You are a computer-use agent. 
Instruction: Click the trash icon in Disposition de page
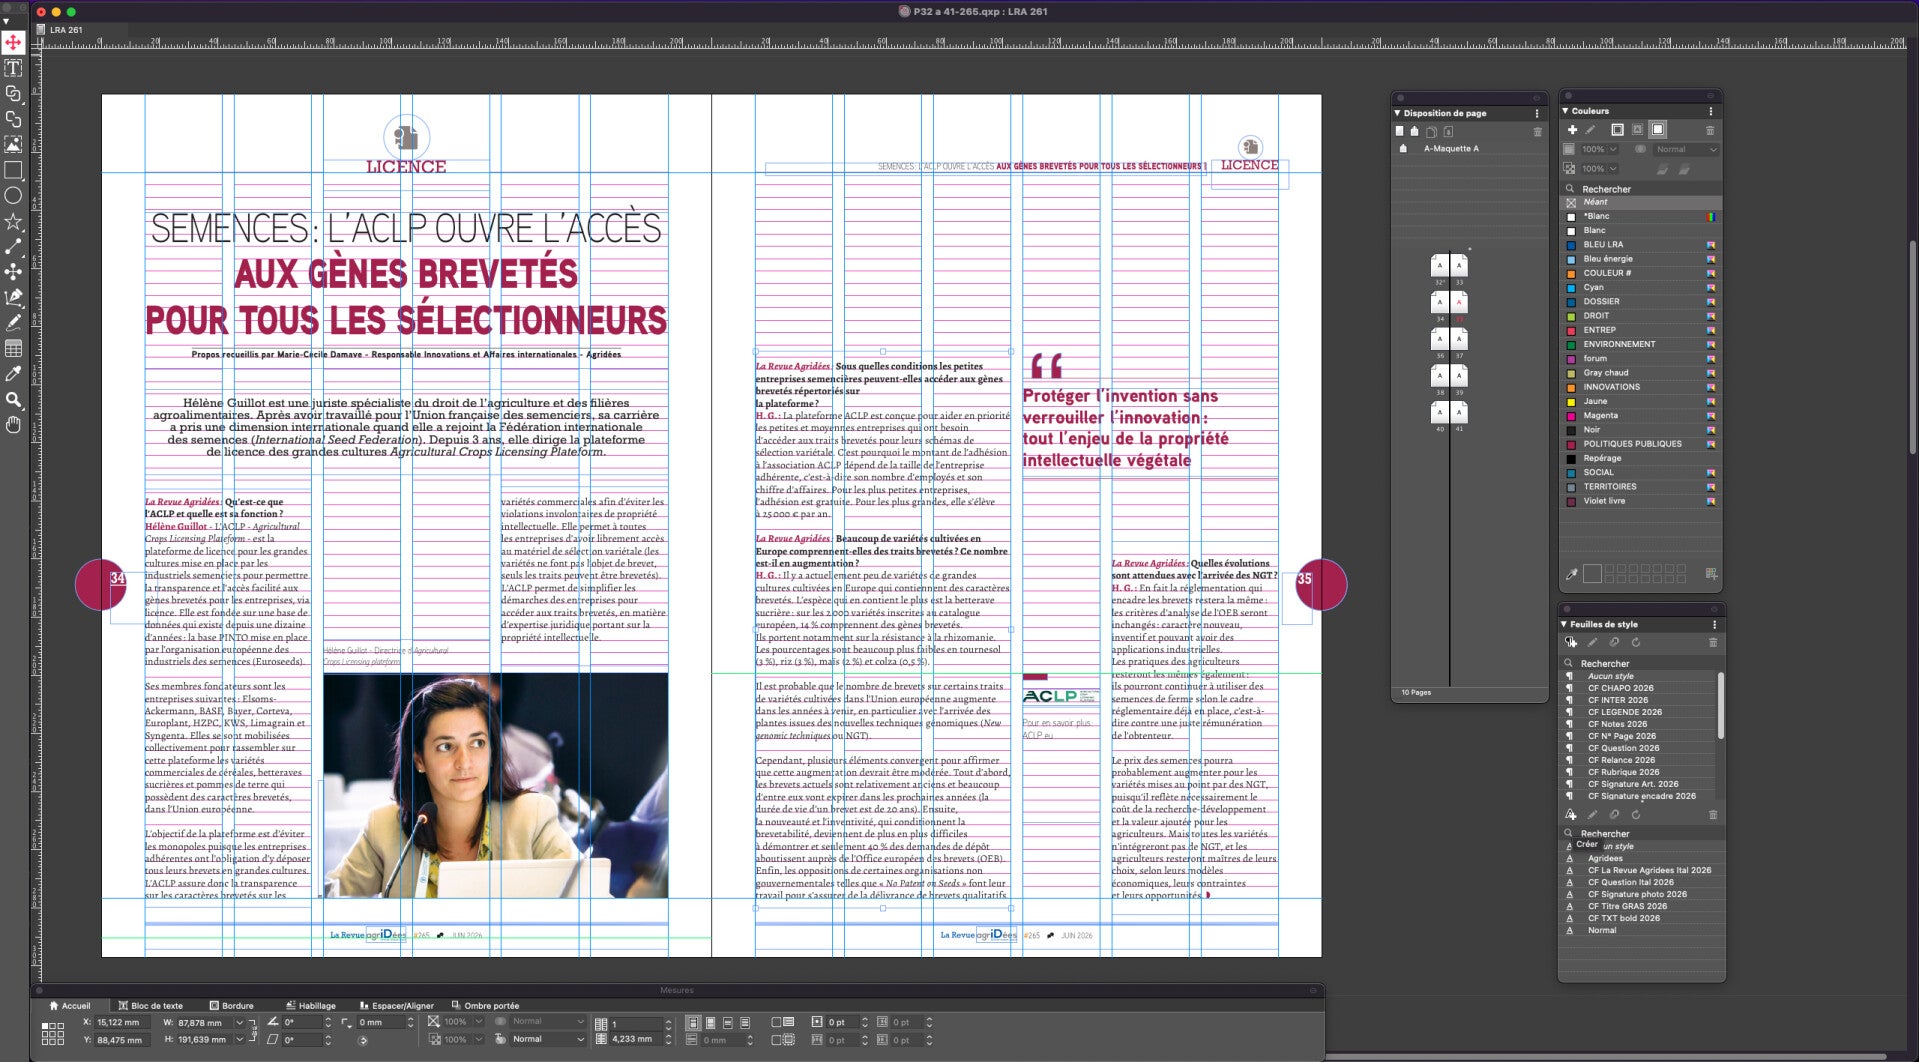tap(1538, 132)
